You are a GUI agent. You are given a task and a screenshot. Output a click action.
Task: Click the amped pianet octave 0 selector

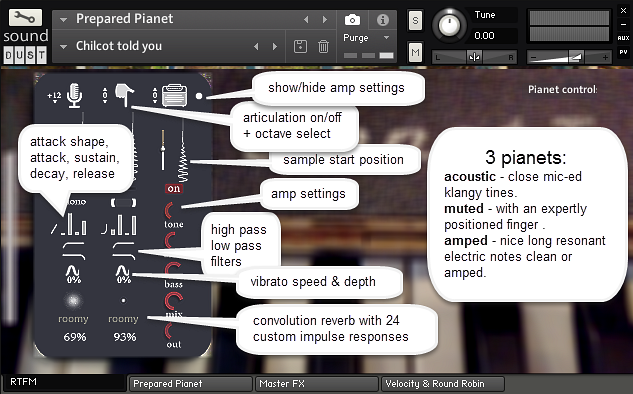pos(155,95)
